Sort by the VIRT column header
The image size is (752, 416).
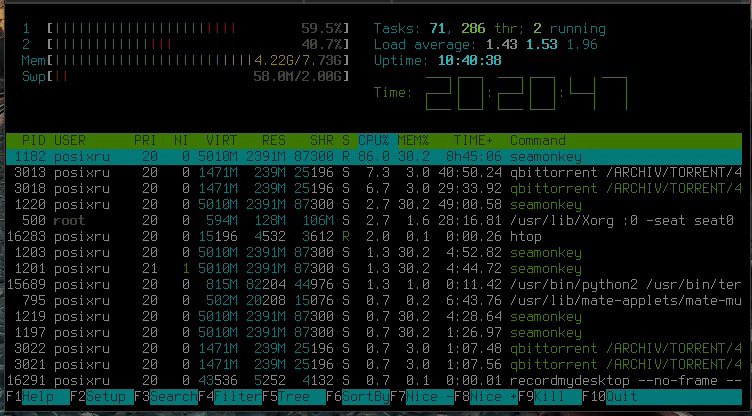click(222, 141)
